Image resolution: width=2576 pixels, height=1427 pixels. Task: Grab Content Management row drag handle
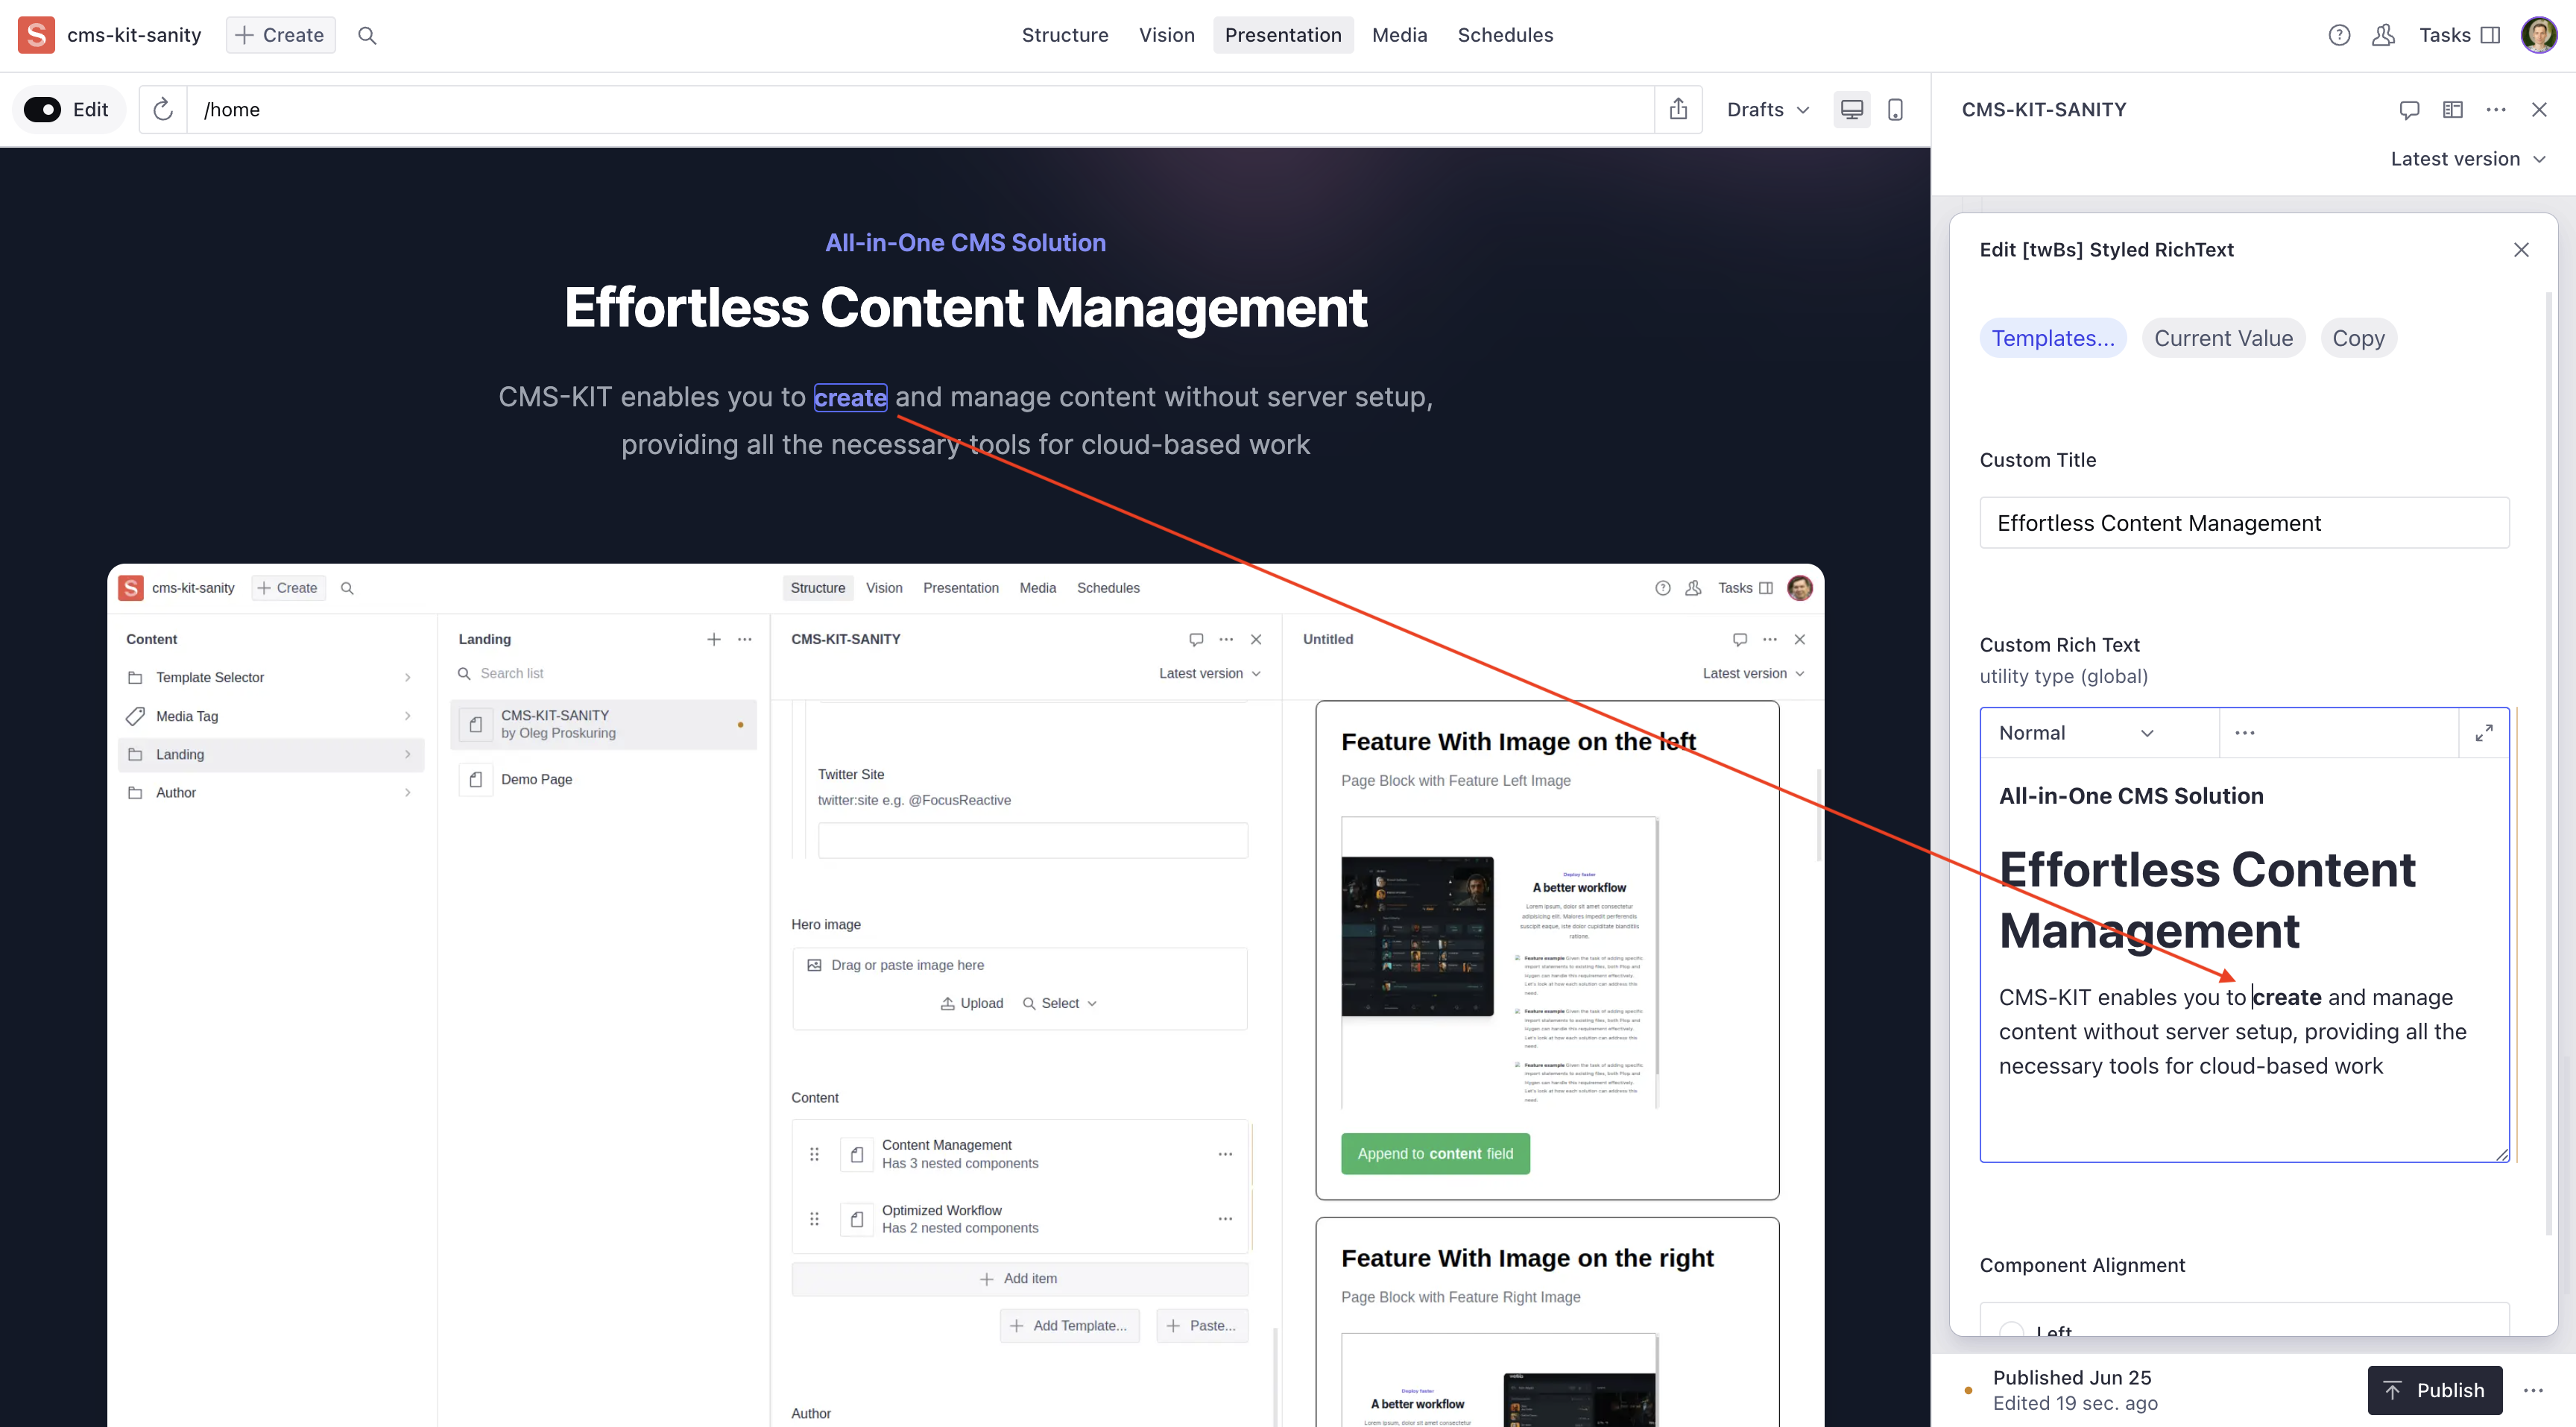(814, 1154)
